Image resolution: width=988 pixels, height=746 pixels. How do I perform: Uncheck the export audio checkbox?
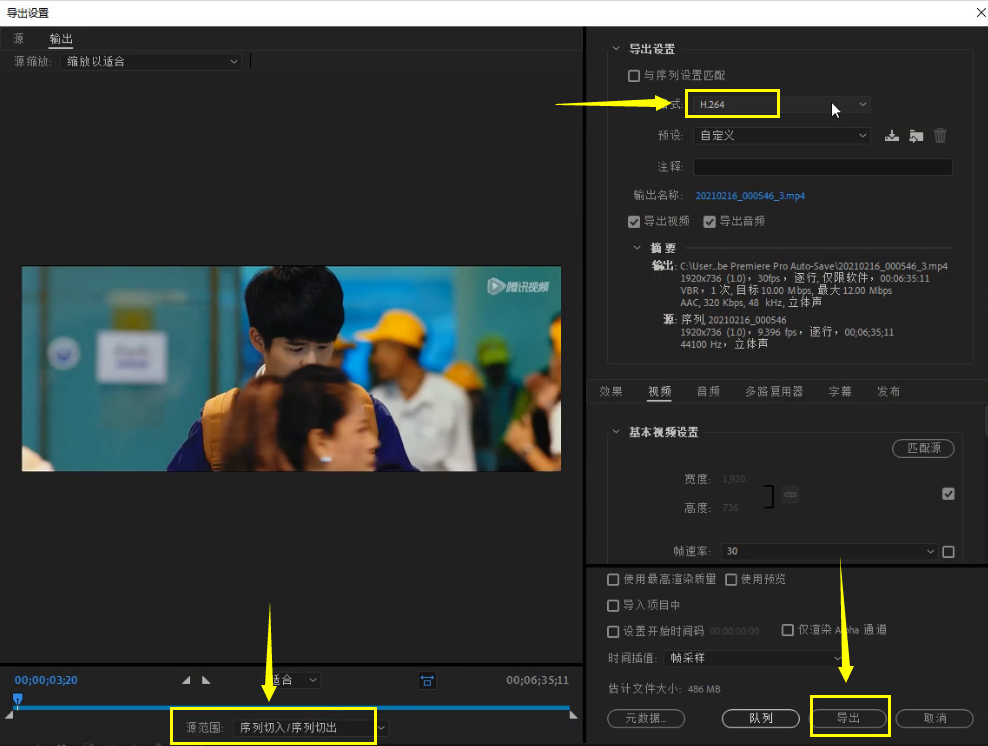coord(709,222)
